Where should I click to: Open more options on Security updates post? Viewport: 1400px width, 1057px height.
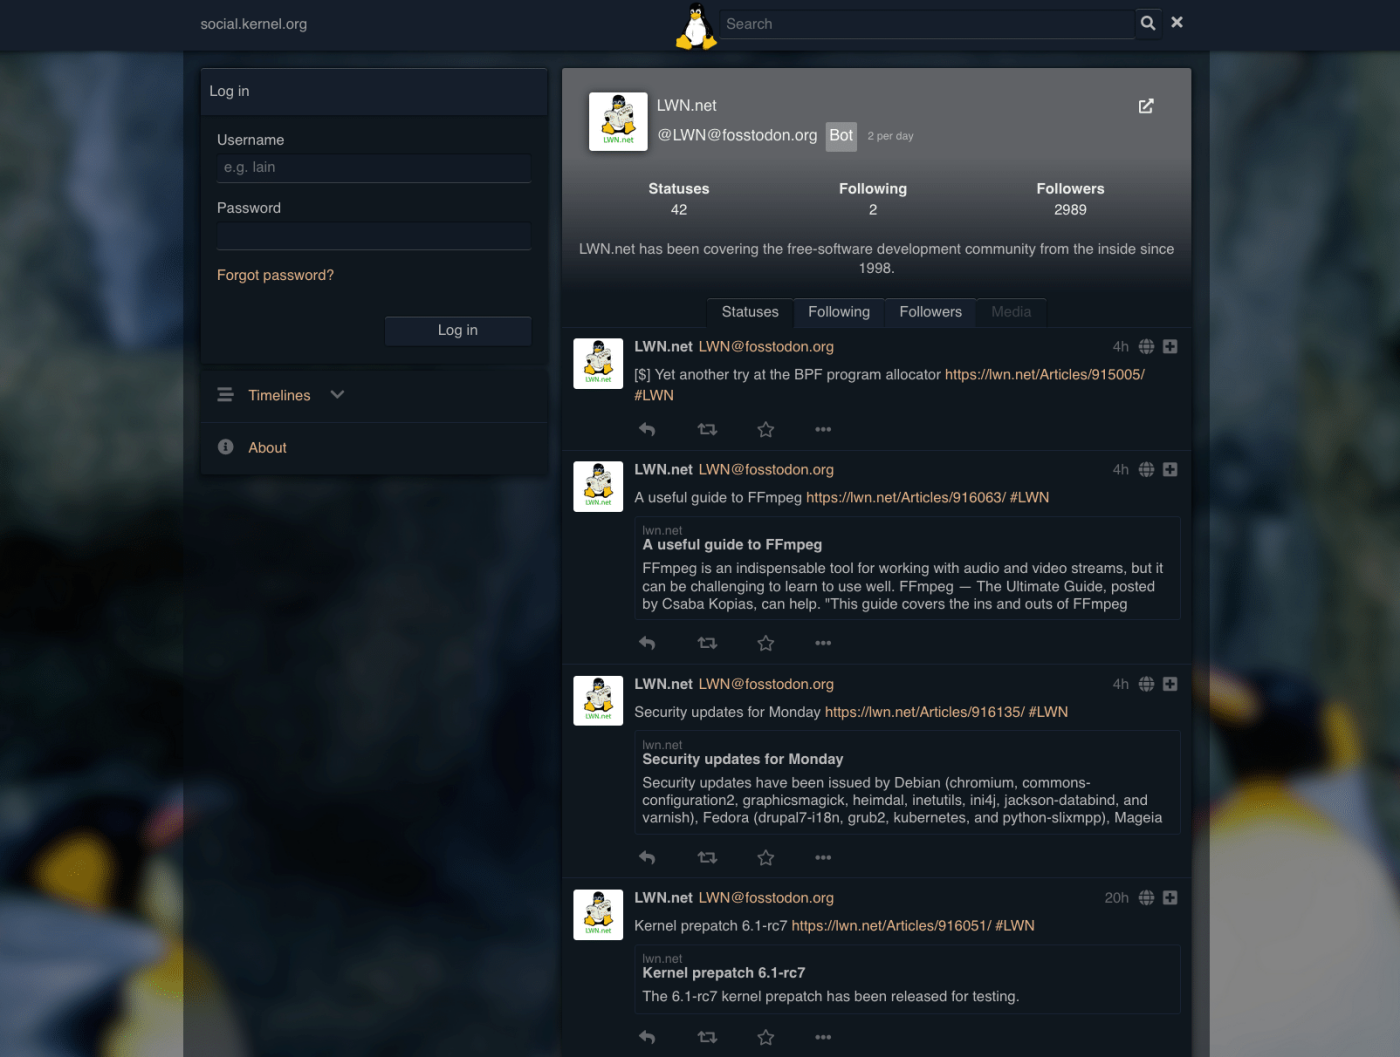[x=823, y=857]
